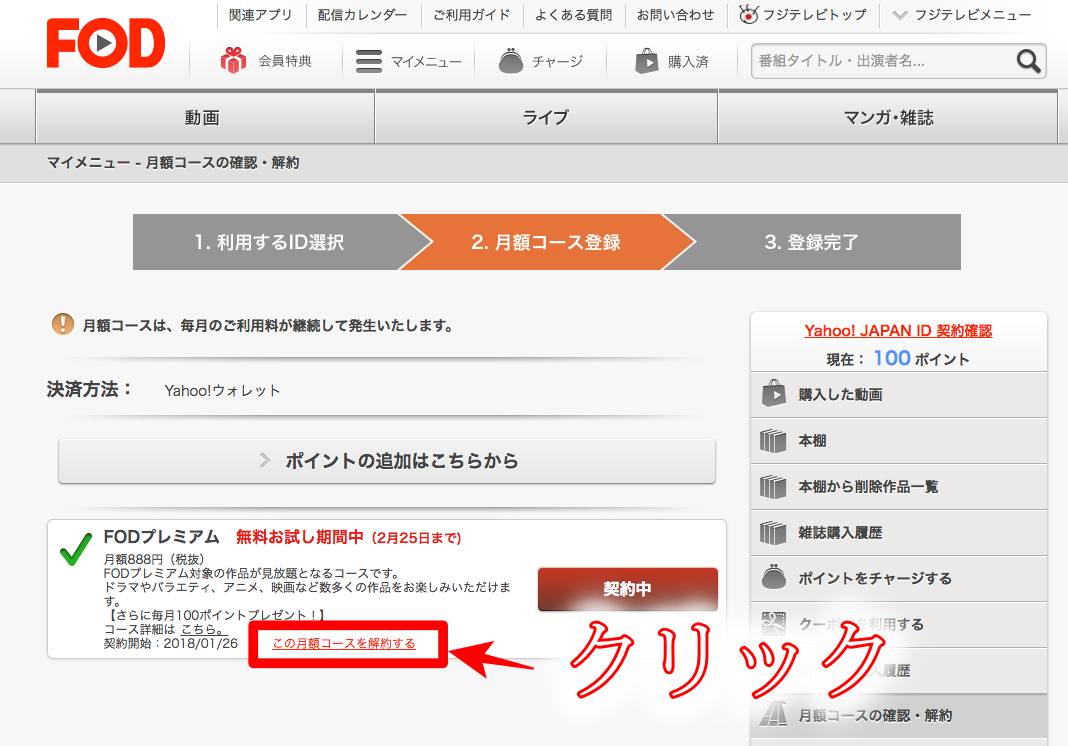Click the ポイントをチャージする purse icon
The height and width of the screenshot is (746, 1068).
[x=773, y=577]
